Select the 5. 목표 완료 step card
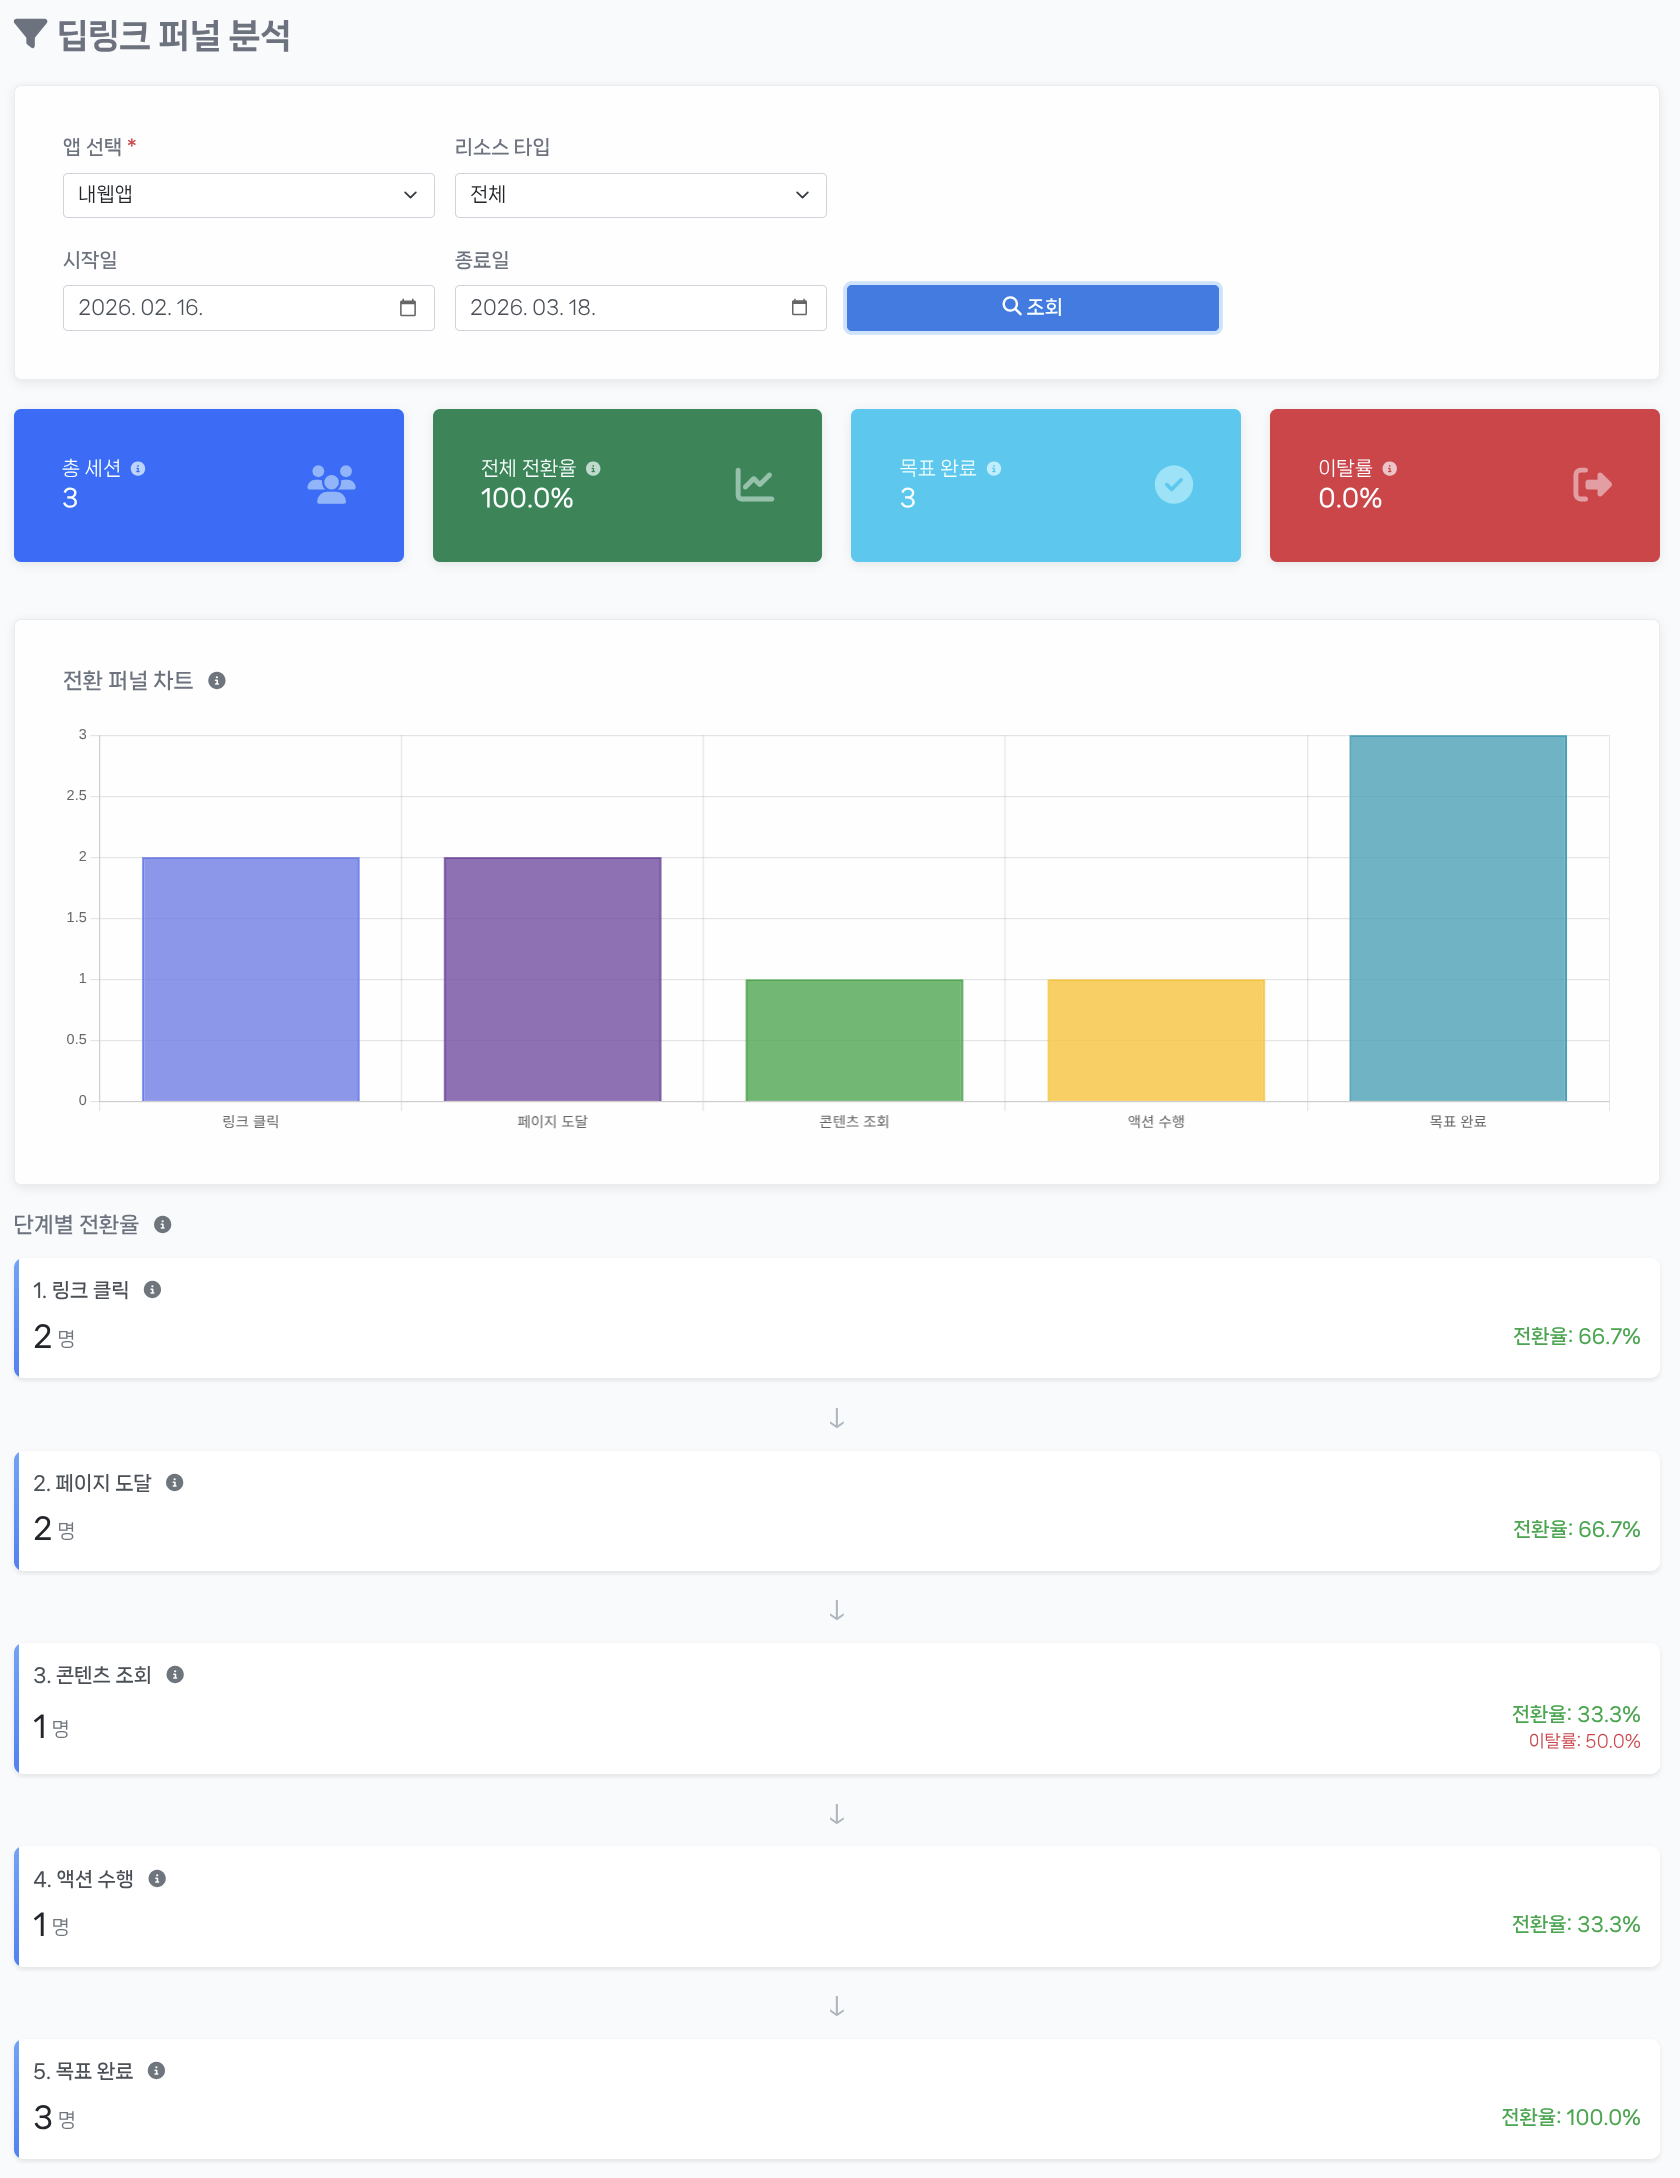The height and width of the screenshot is (2178, 1680). tap(837, 2098)
